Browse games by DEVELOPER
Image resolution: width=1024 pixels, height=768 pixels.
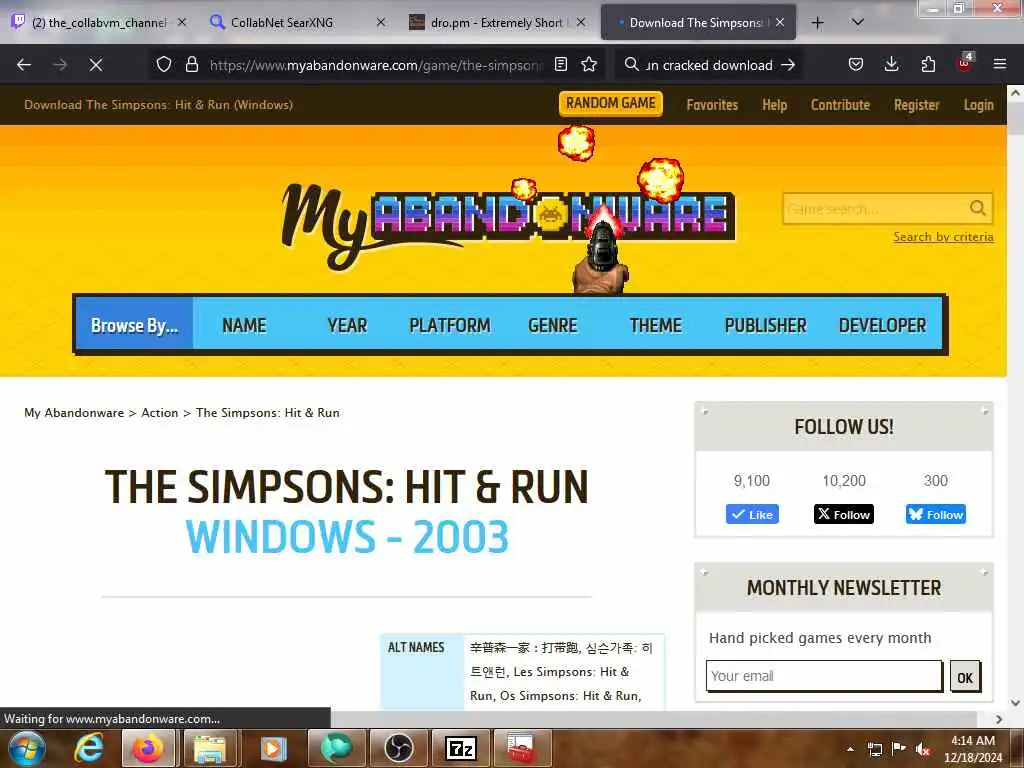tap(882, 325)
